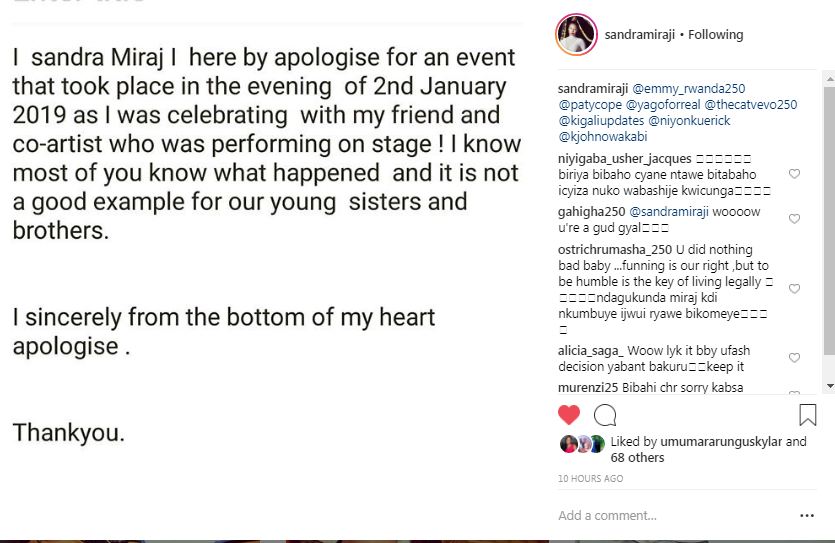Viewport: 835px width, 543px height.
Task: Toggle the Following status button
Action: coord(715,35)
